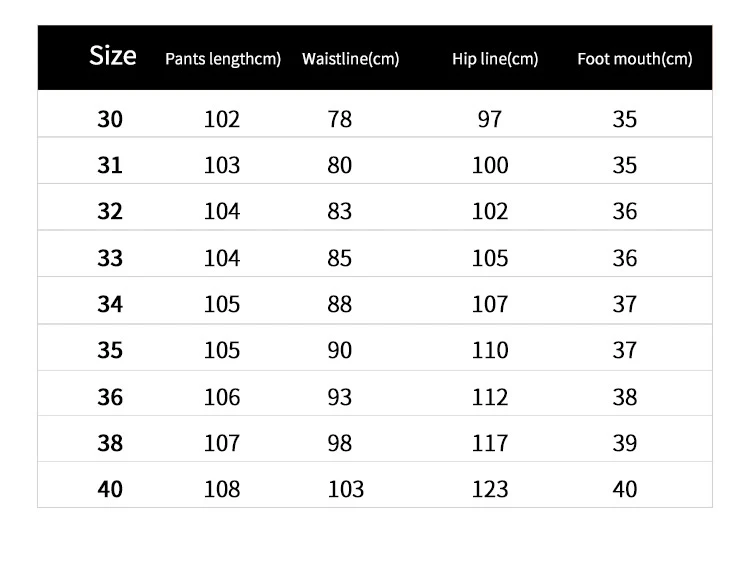Click the Size column header
This screenshot has height=573, width=750.
[x=113, y=55]
